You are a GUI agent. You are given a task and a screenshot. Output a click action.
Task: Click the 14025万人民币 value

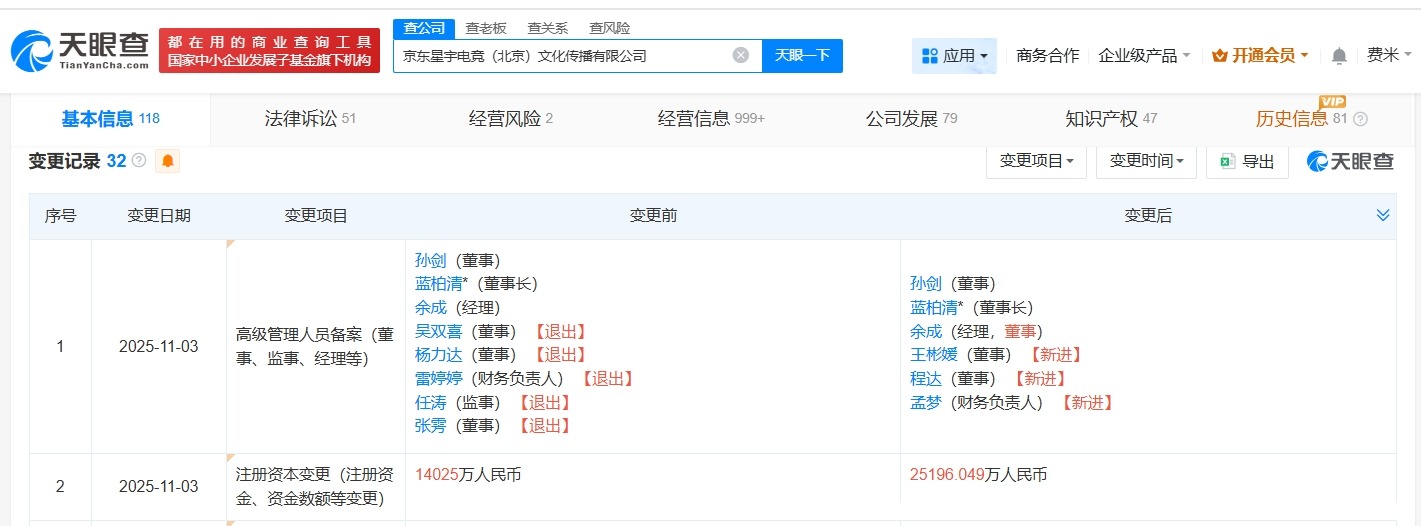point(468,475)
